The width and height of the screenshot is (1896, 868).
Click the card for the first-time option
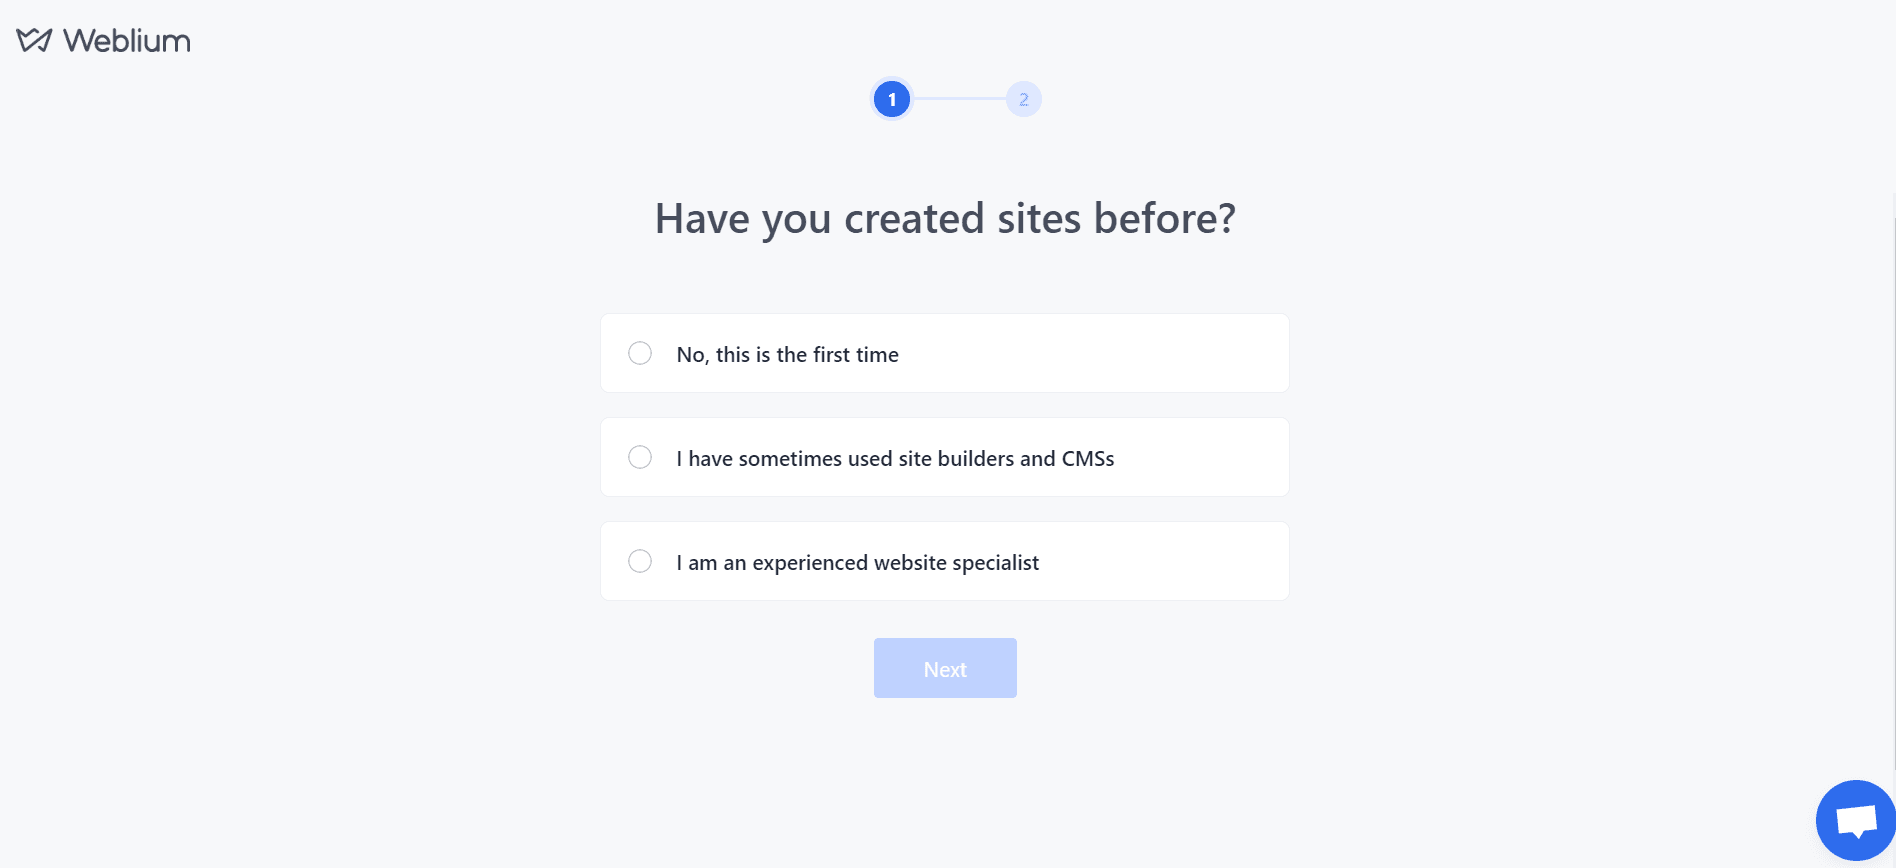[x=944, y=353]
